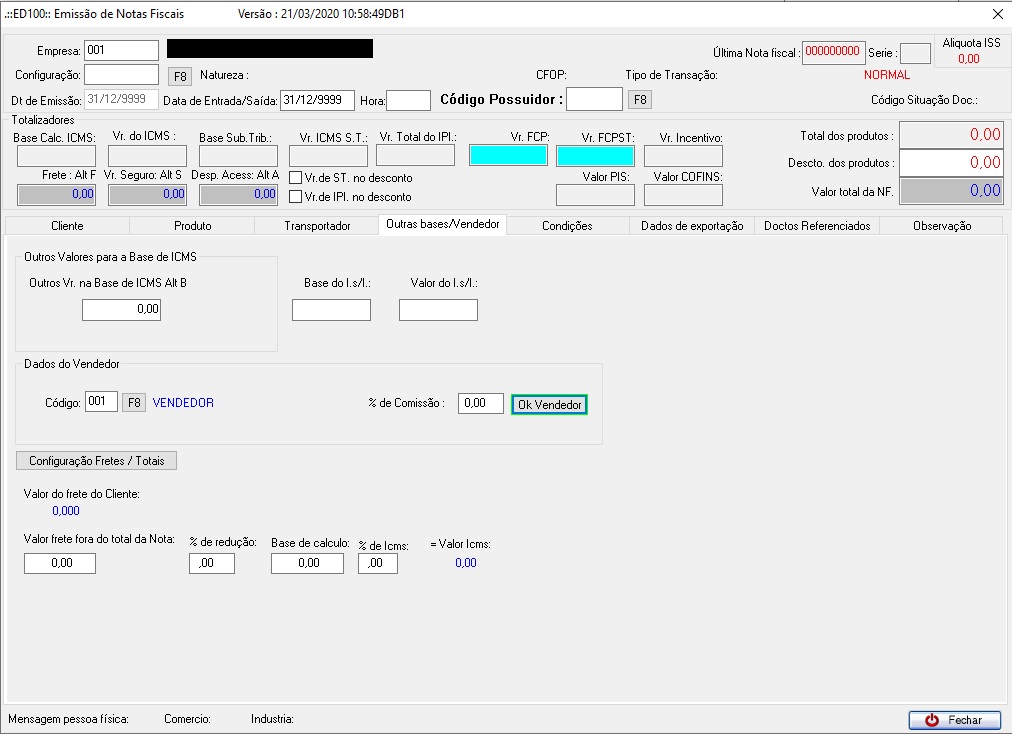
Task: Show the Doctos Referenciados tab
Action: (x=816, y=226)
